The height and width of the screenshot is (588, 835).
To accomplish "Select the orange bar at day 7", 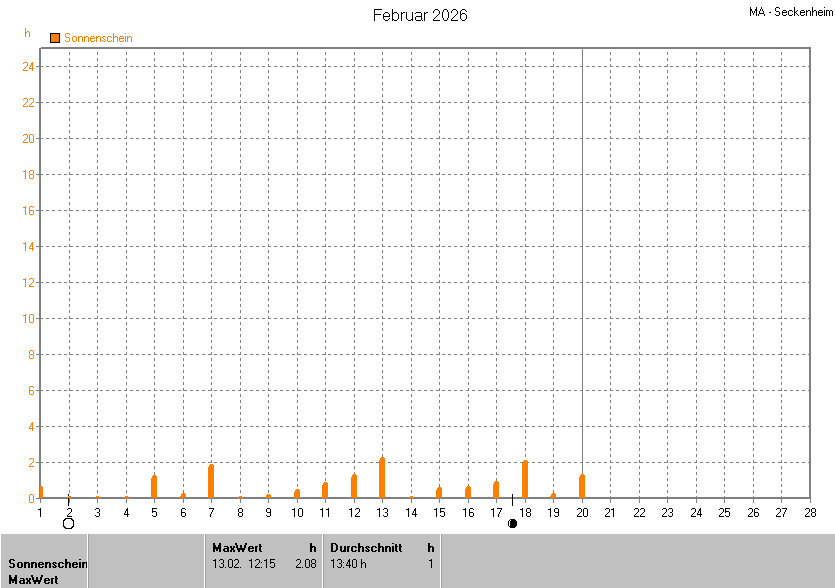I will [211, 482].
